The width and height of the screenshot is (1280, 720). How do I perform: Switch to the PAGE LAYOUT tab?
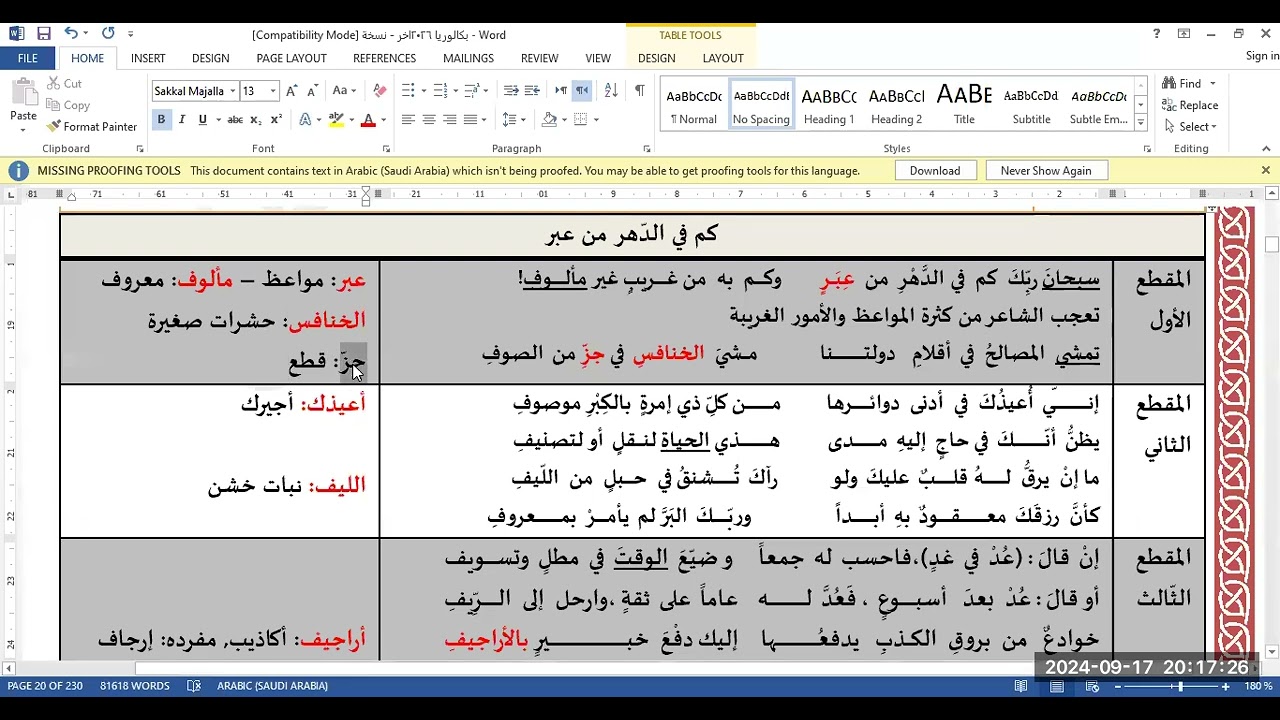(x=291, y=58)
